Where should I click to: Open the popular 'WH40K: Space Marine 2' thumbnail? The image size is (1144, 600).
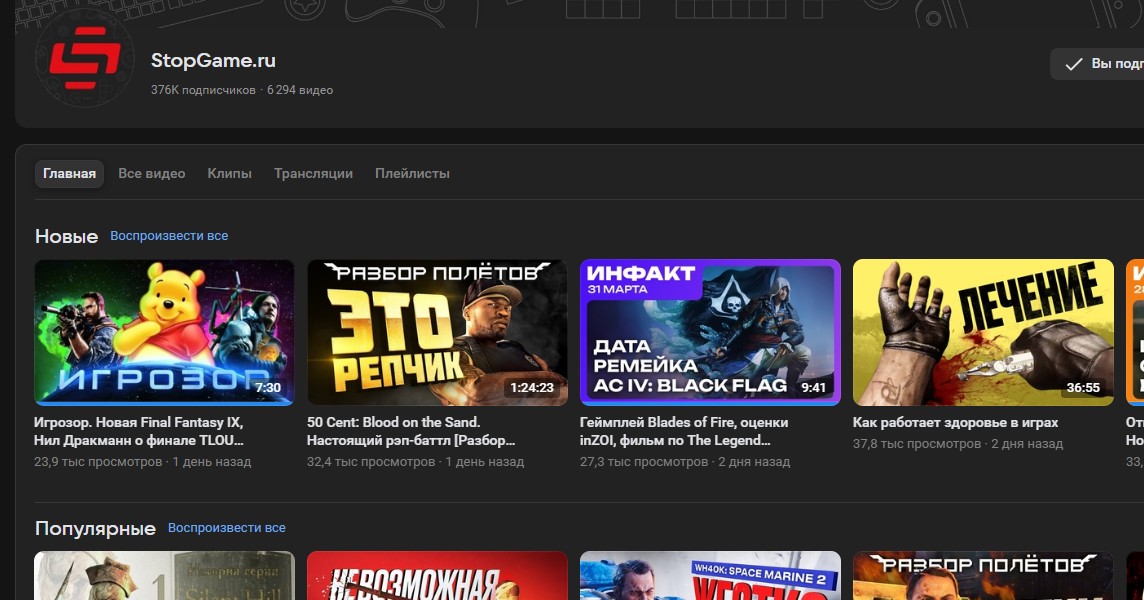pyautogui.click(x=710, y=576)
